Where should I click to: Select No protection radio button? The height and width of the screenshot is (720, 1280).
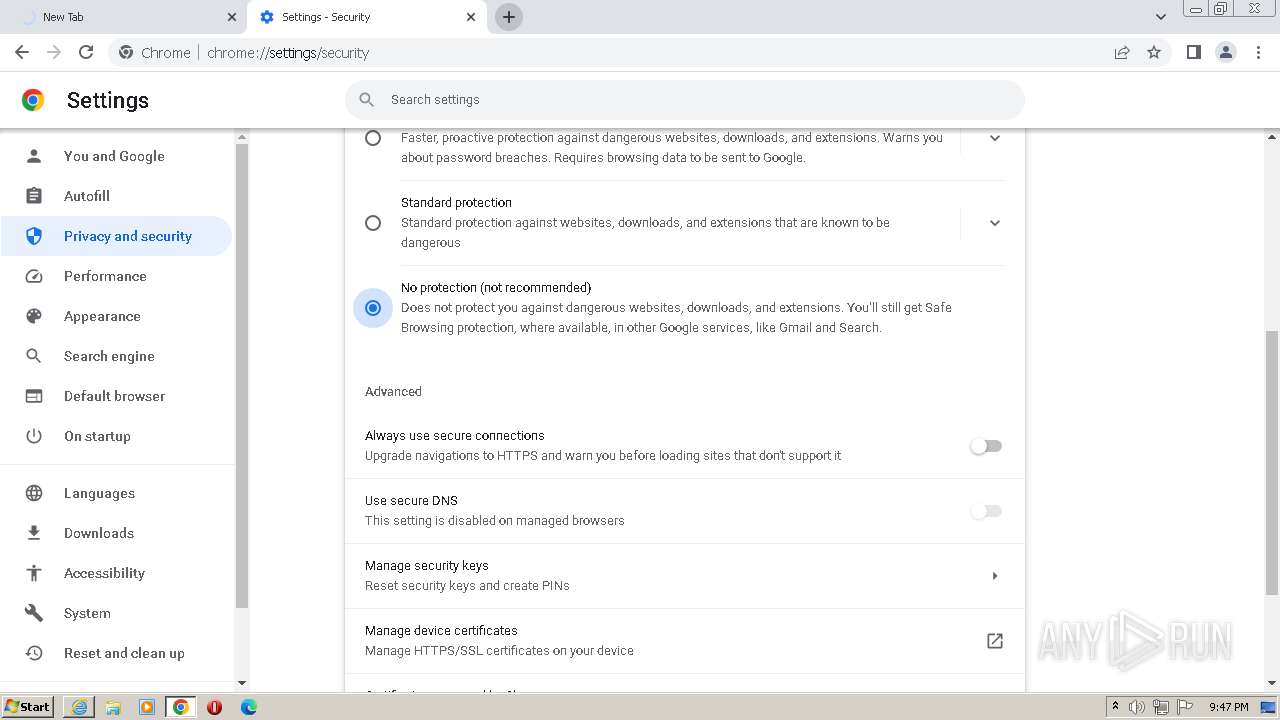point(373,308)
